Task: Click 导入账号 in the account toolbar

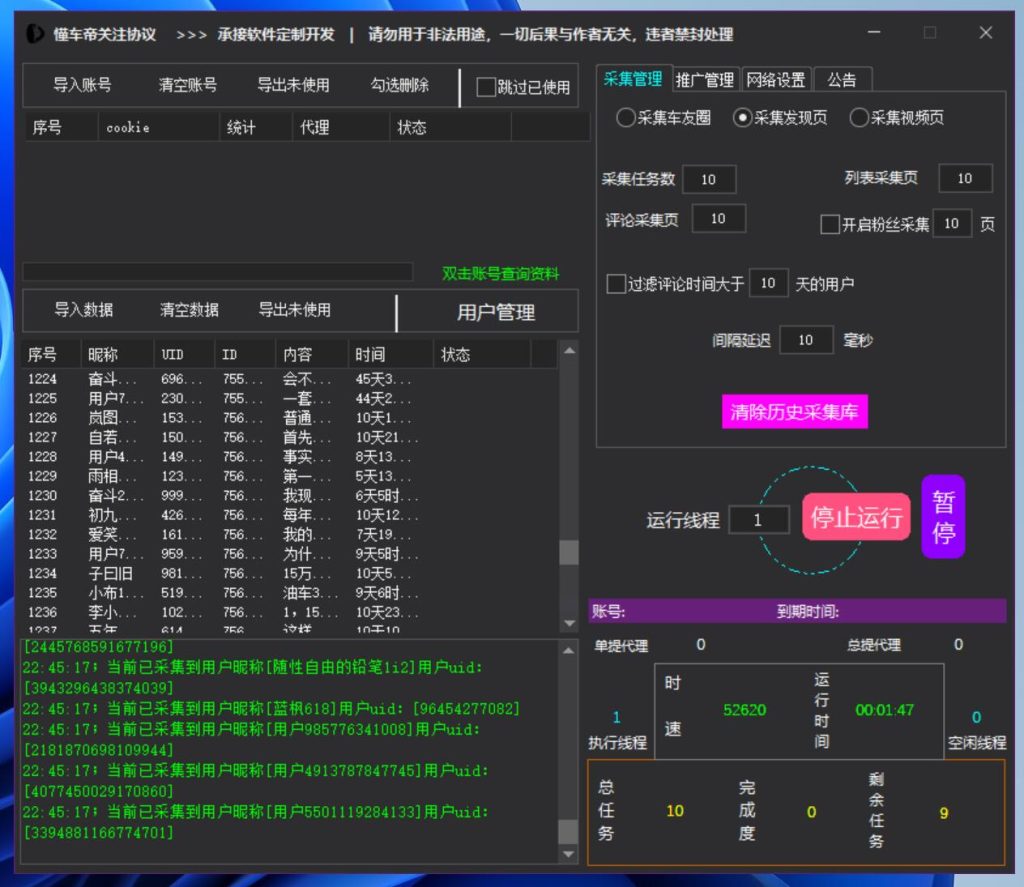Action: click(82, 86)
